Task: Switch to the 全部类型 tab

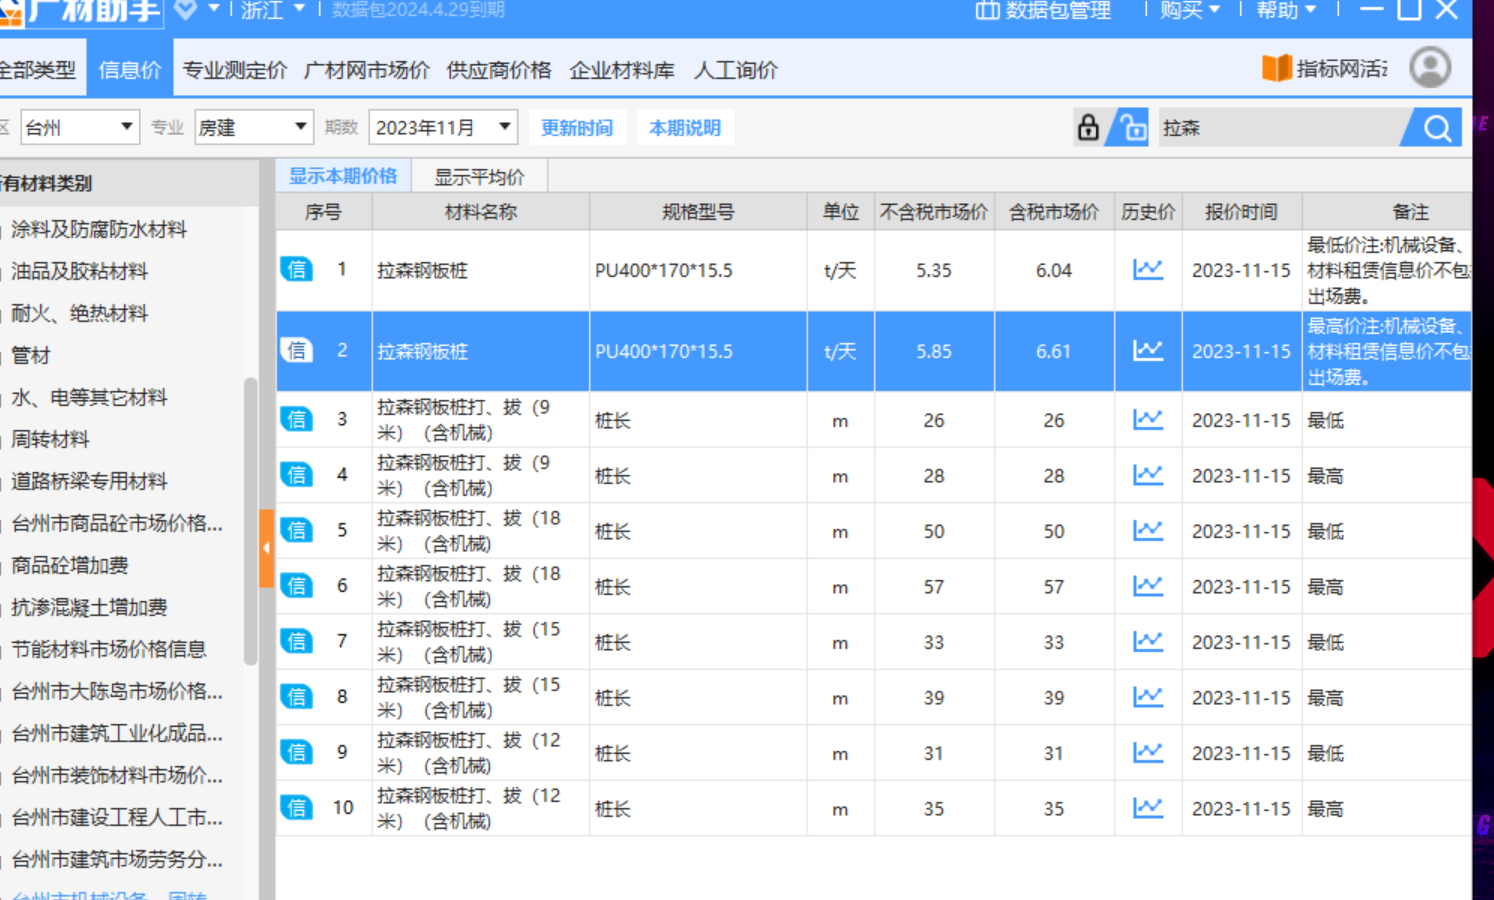Action: (x=38, y=70)
